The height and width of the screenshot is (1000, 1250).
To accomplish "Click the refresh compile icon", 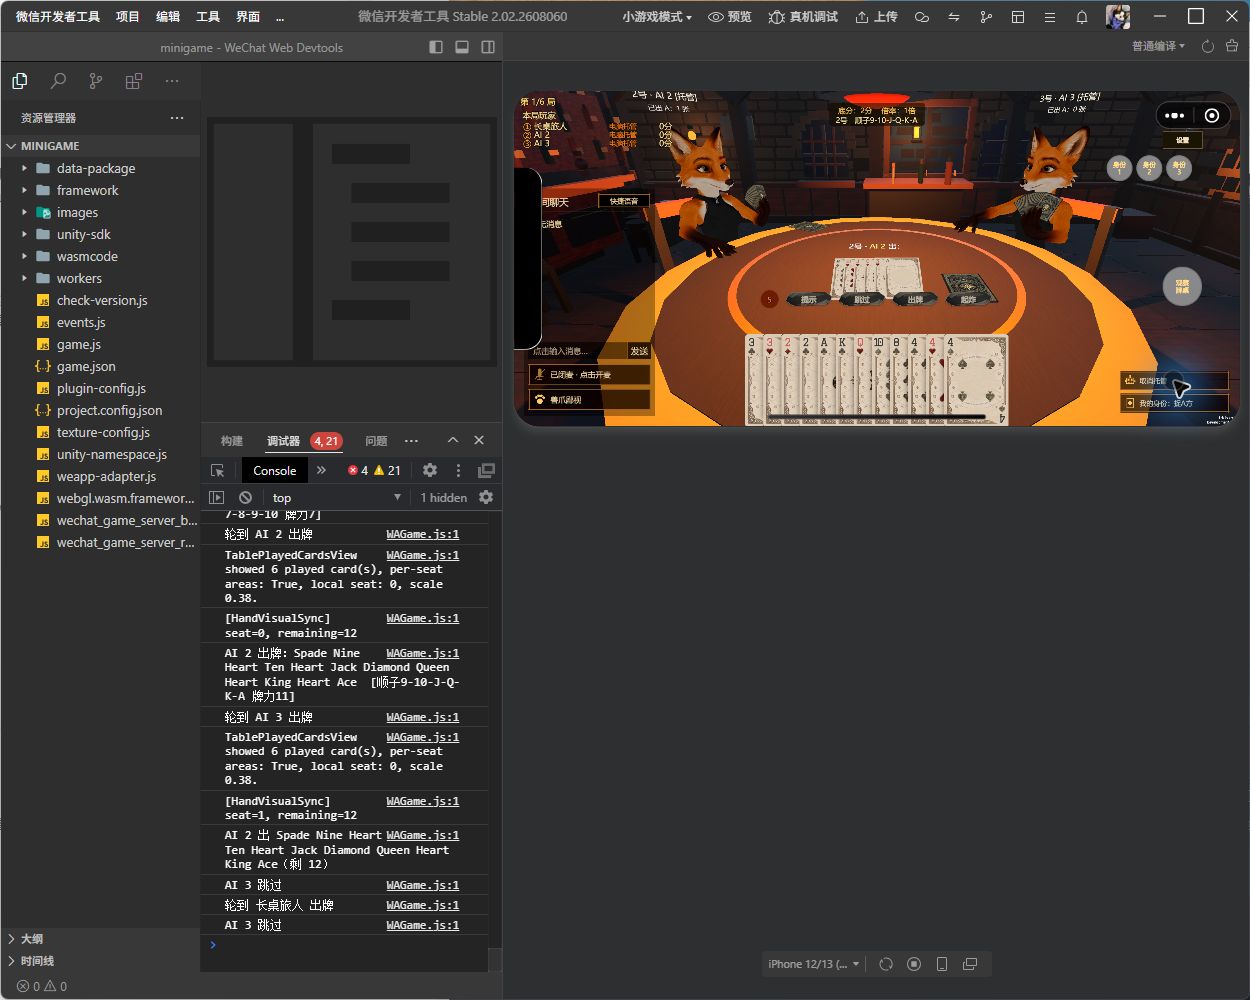I will pos(1207,46).
